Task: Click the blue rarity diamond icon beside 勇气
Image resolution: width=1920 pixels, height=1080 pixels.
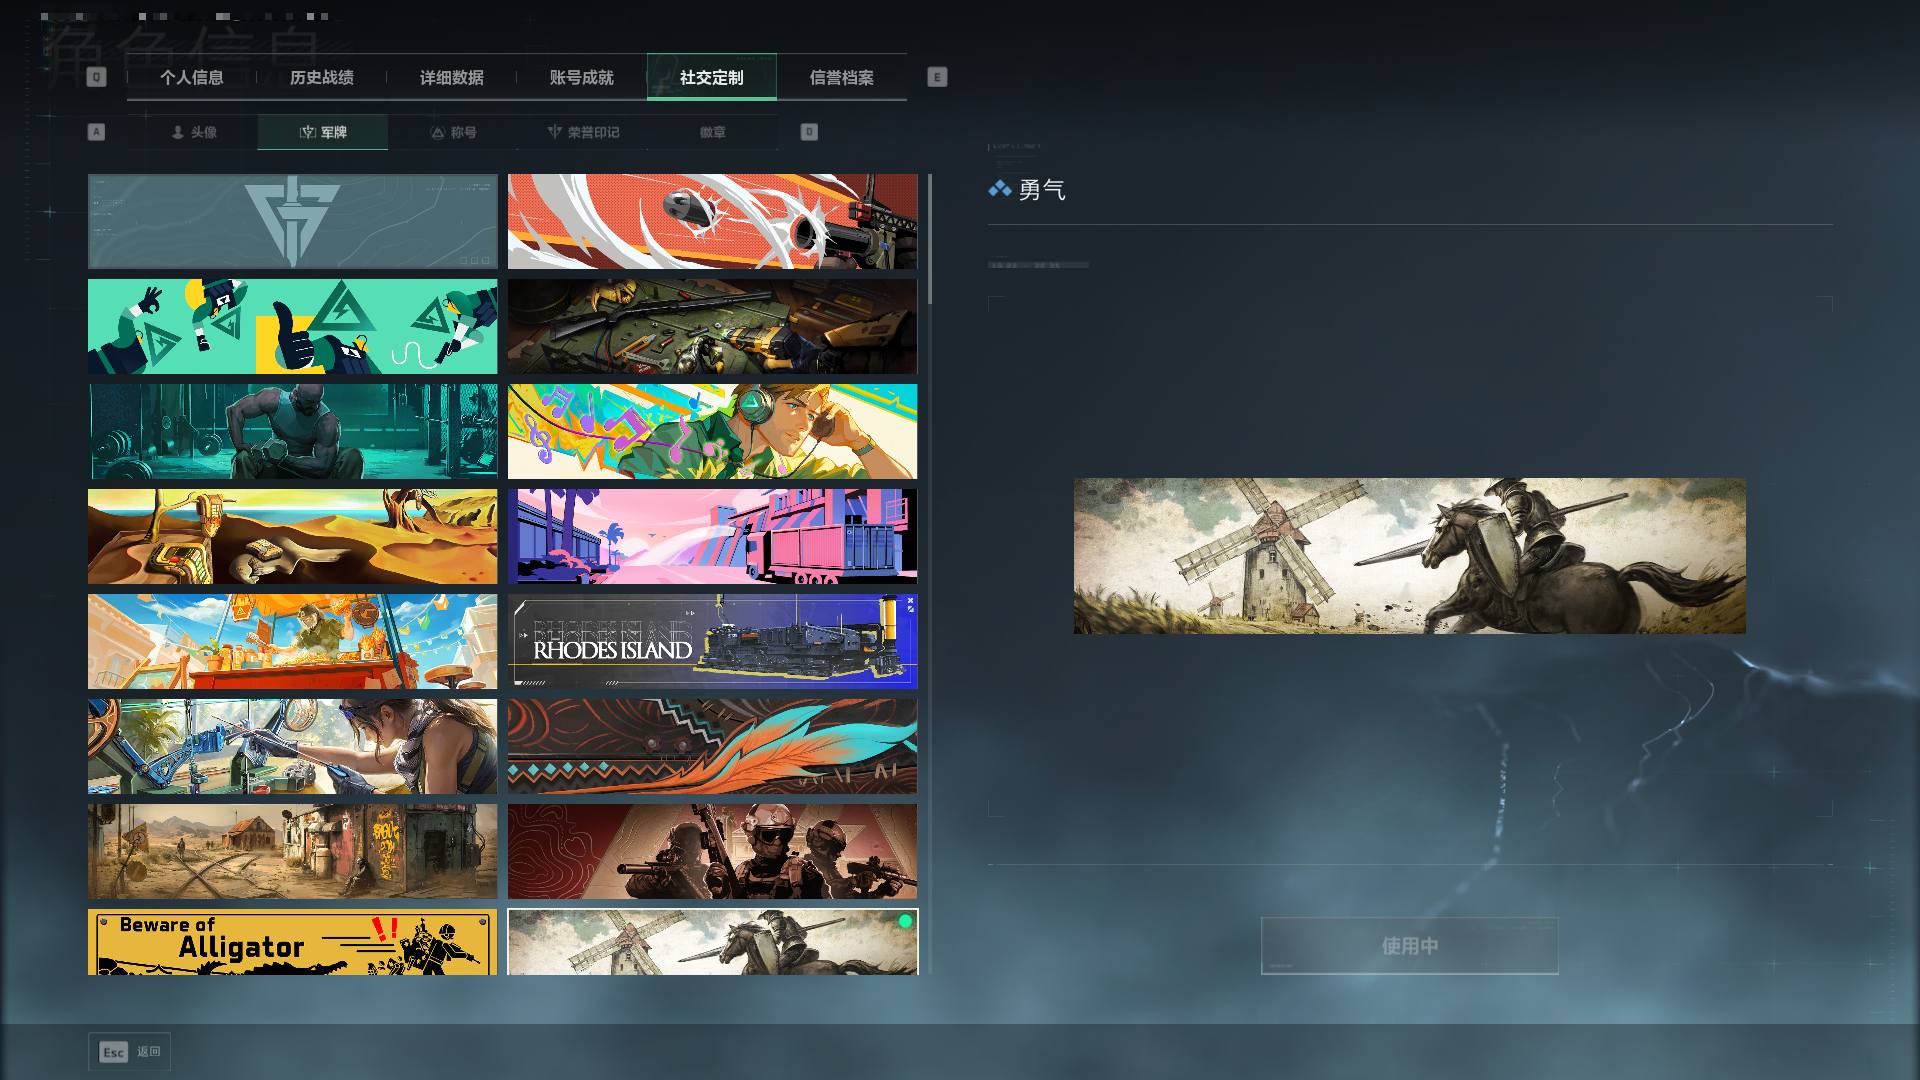Action: (1000, 189)
